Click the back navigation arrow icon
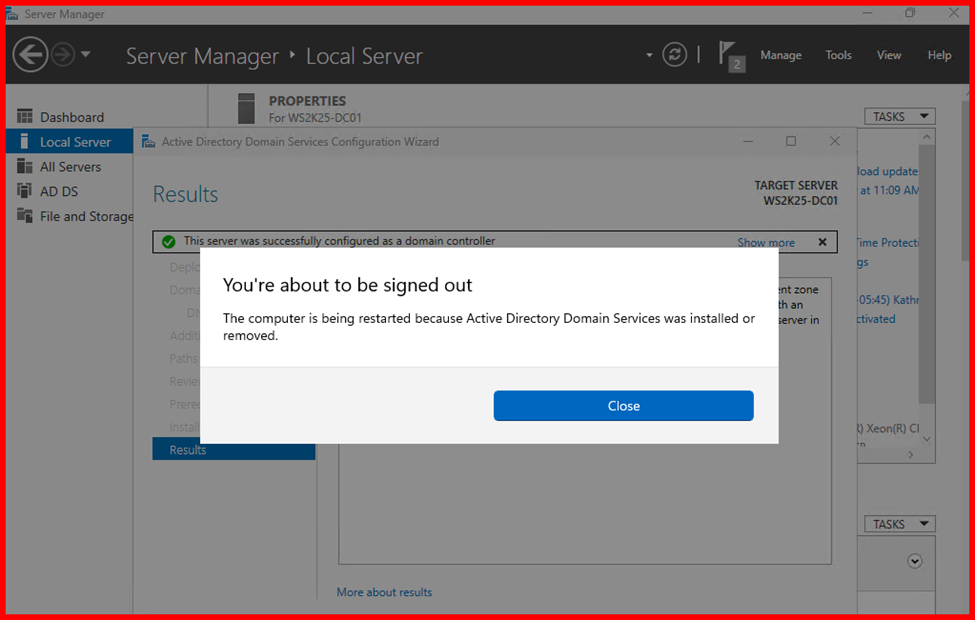 pos(31,54)
